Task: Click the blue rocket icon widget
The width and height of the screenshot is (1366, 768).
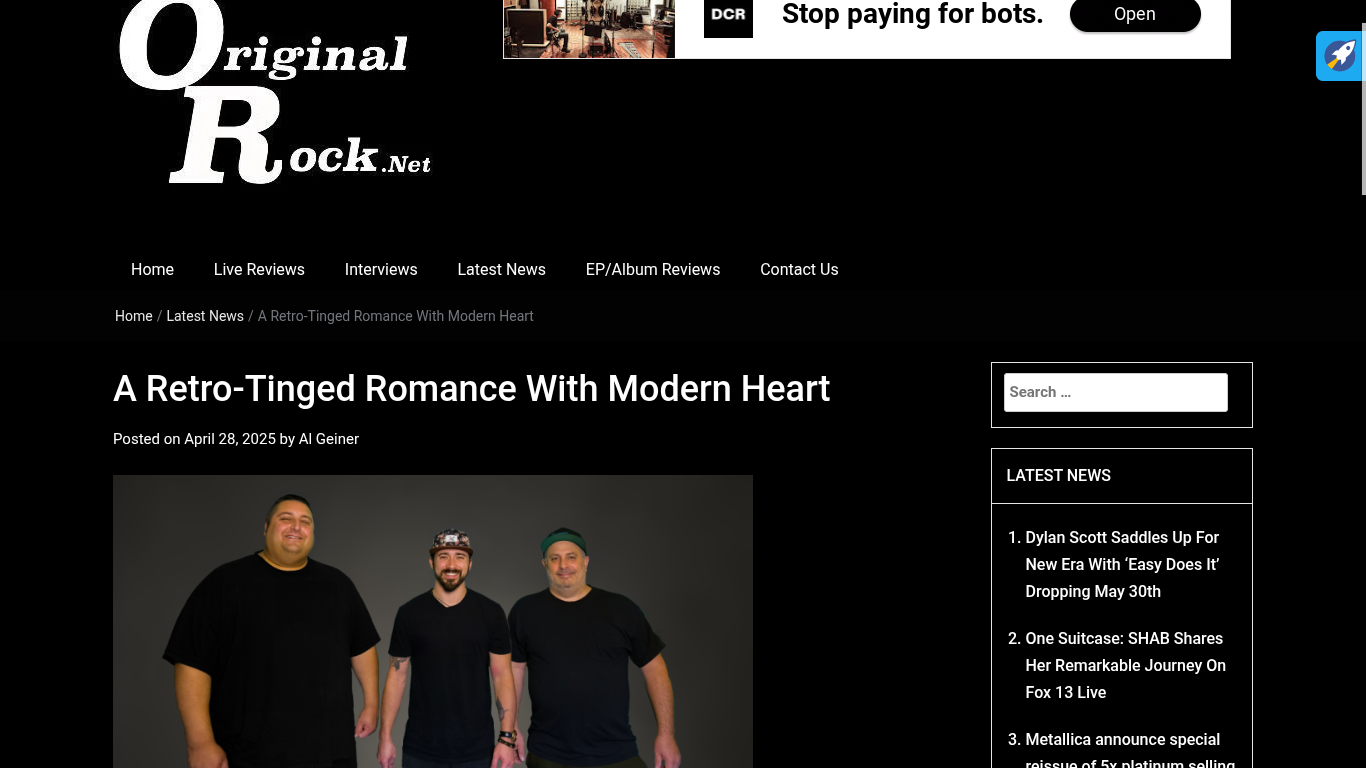Action: 1340,55
